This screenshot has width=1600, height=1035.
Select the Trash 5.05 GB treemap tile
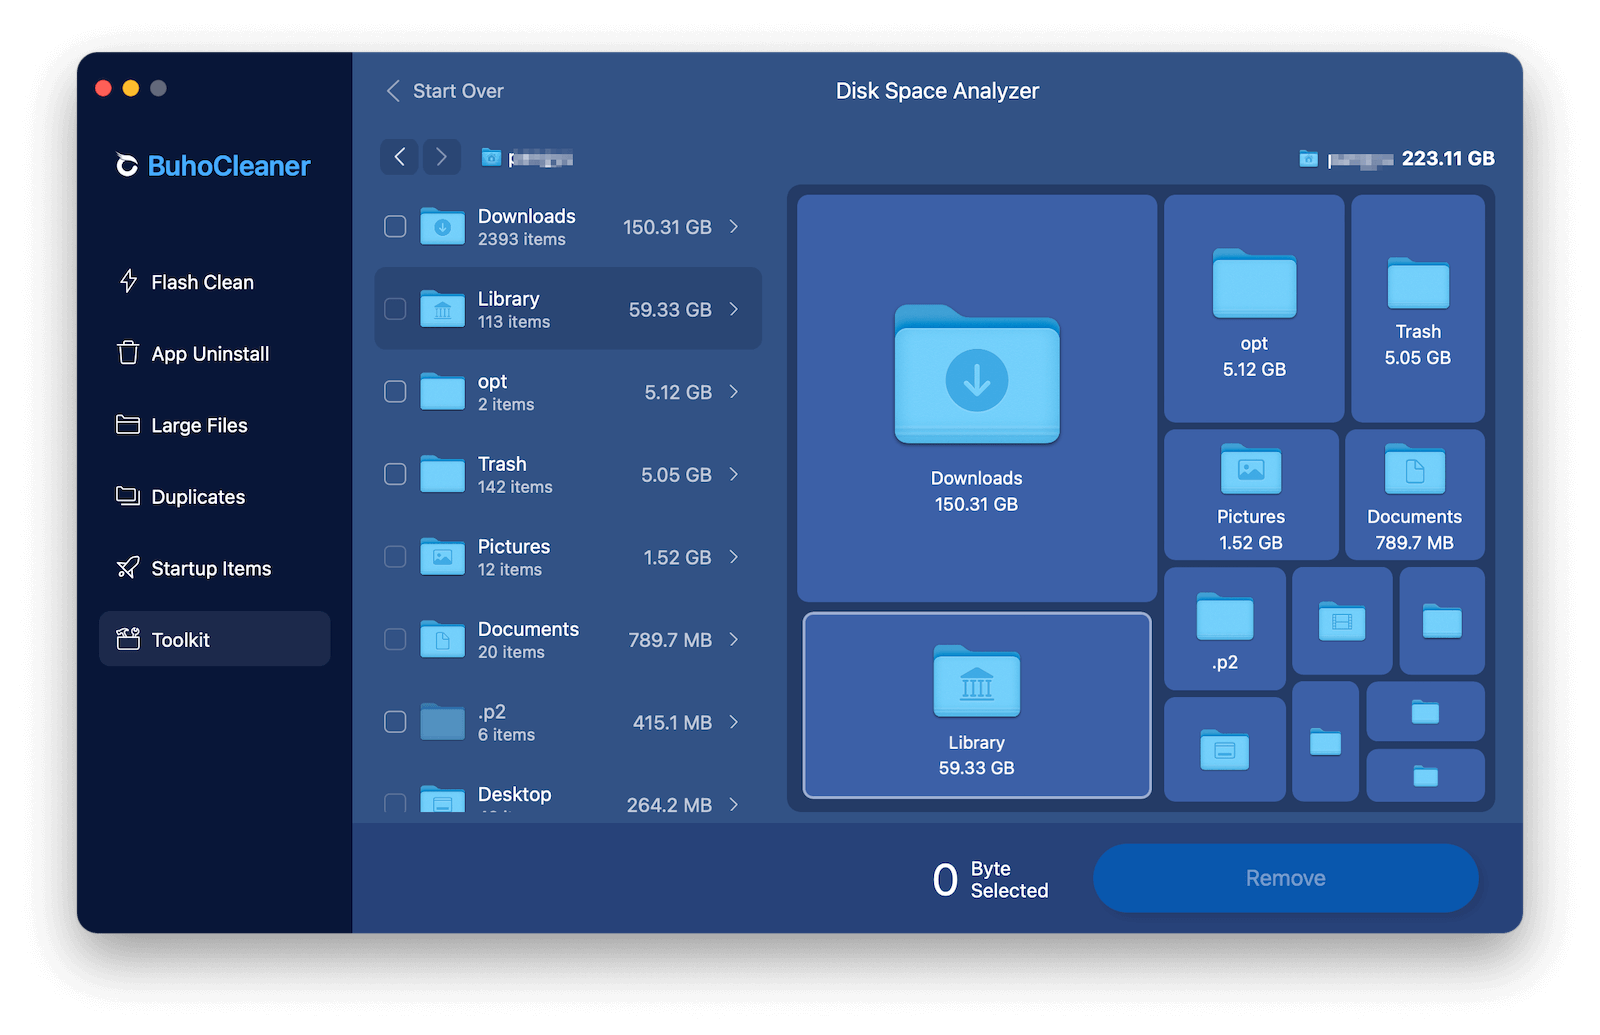[1418, 308]
